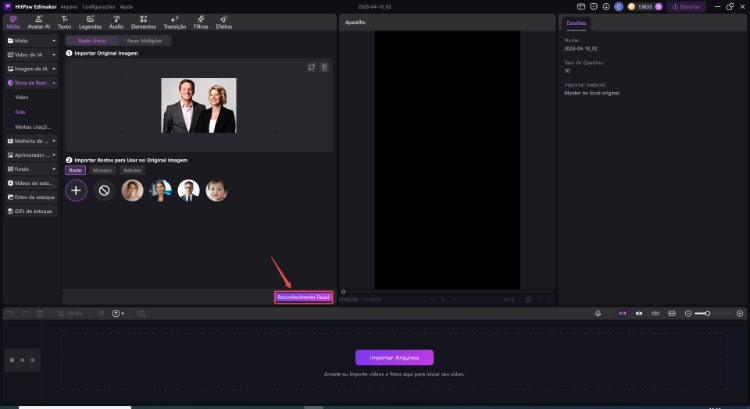Add a new face with plus button

(x=77, y=190)
